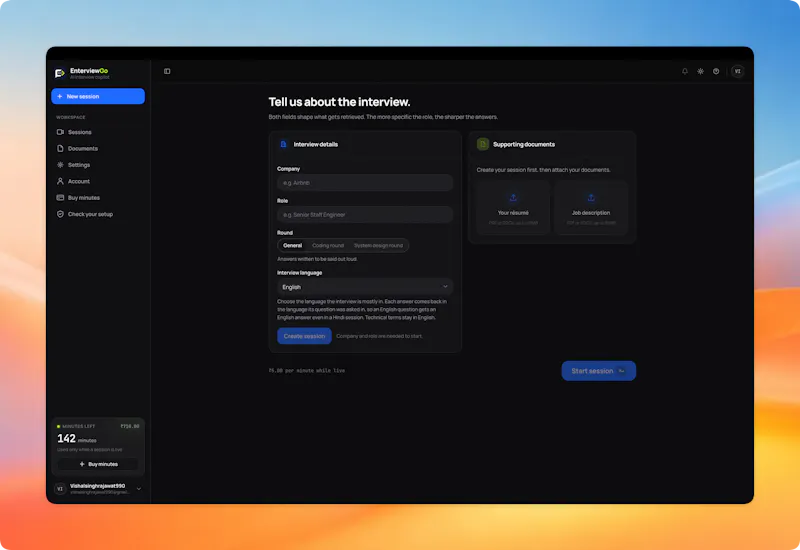The width and height of the screenshot is (800, 550).
Task: Click the theme sun icon in header
Action: point(701,71)
